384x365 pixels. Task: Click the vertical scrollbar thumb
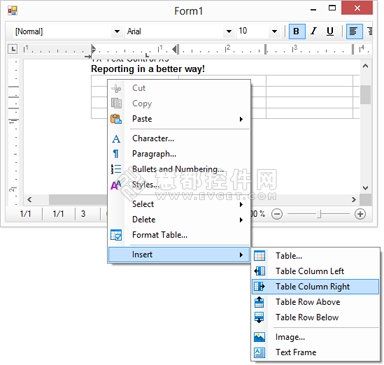pyautogui.click(x=365, y=95)
